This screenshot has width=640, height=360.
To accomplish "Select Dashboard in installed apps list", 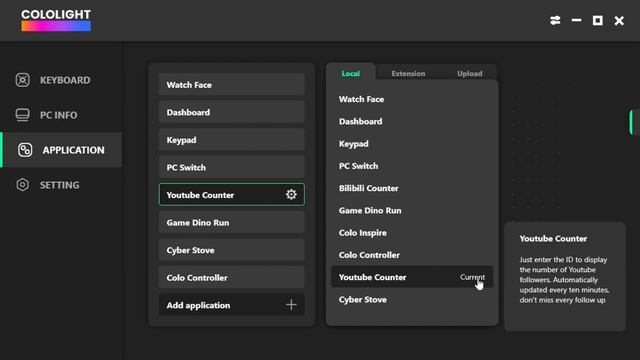I will point(231,112).
